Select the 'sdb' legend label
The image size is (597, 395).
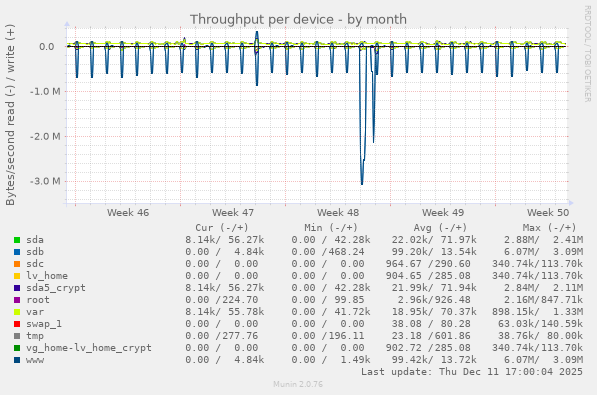pos(35,252)
